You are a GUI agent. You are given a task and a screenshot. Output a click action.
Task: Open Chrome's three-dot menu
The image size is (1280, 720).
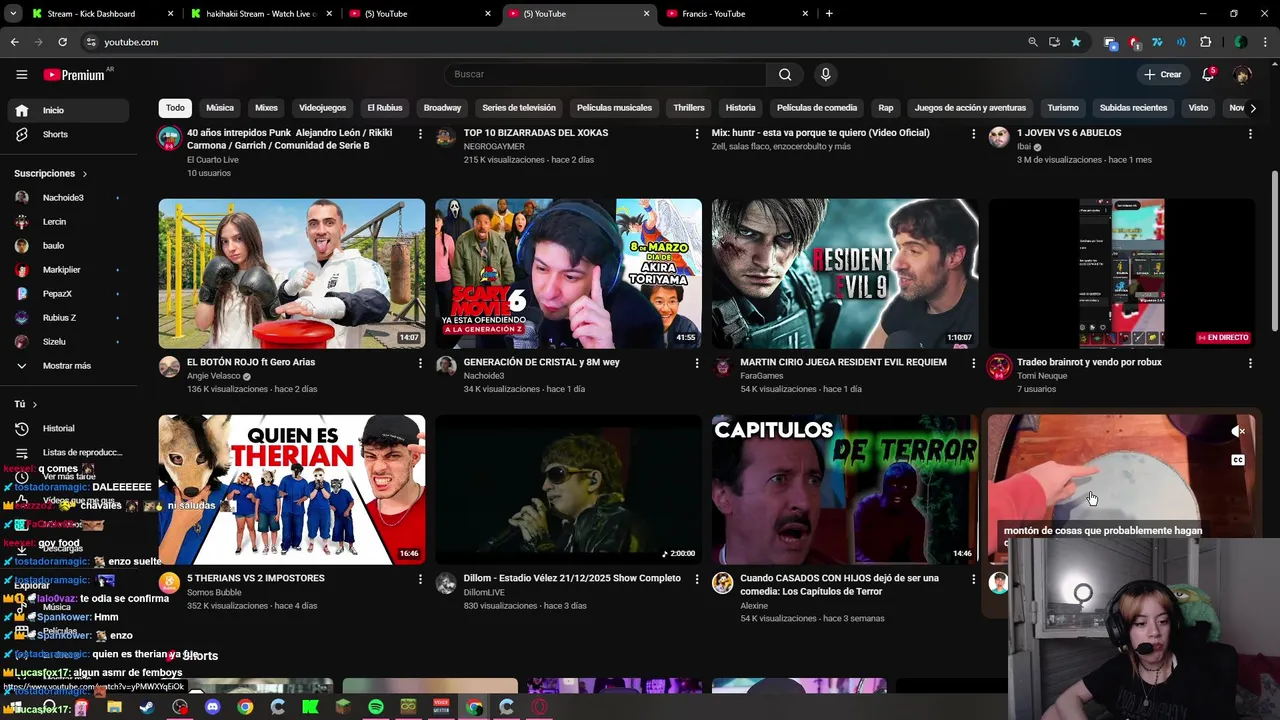coord(1265,42)
